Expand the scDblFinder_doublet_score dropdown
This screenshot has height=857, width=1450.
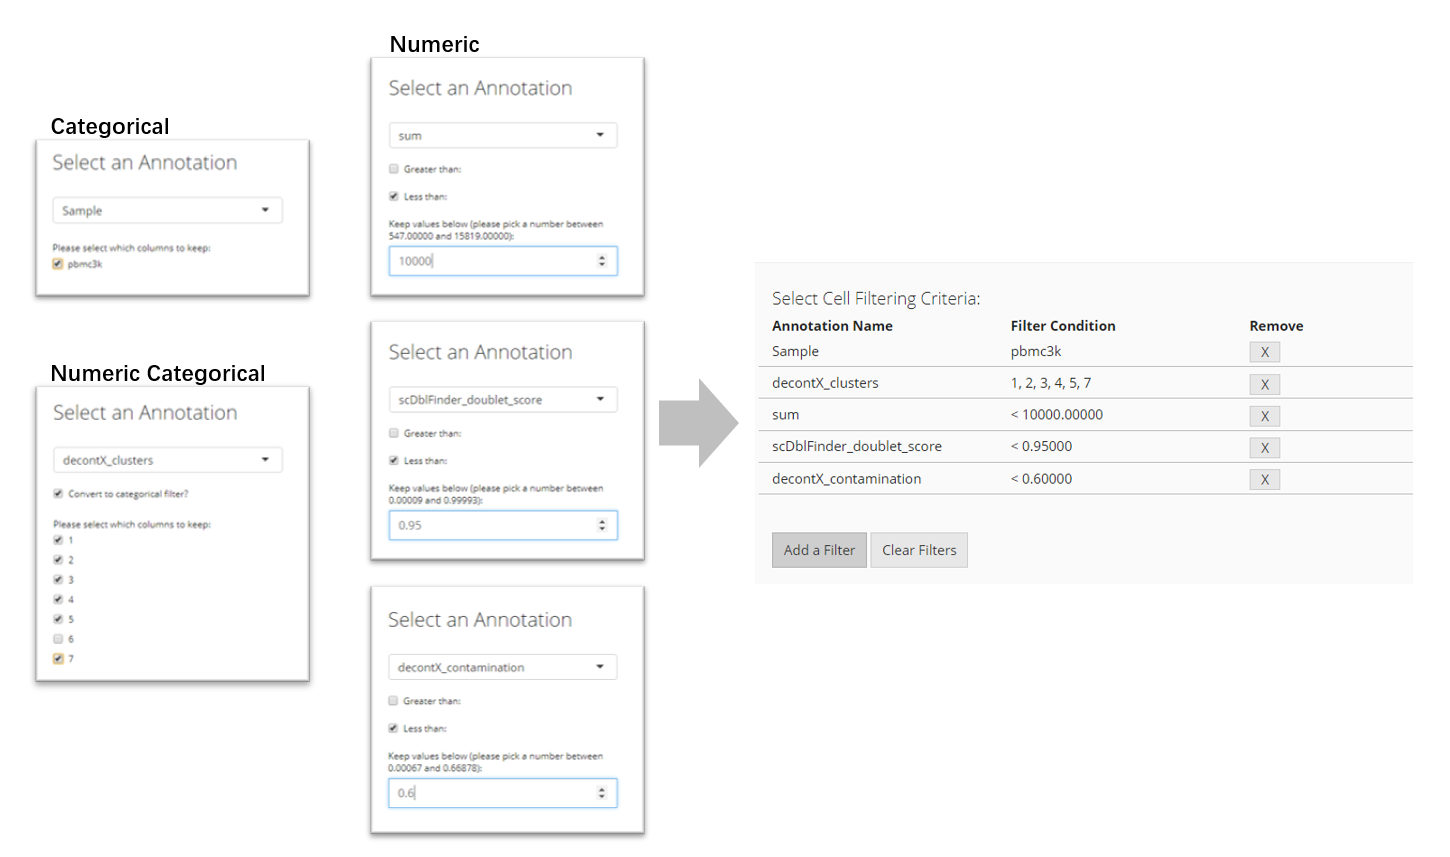[502, 399]
